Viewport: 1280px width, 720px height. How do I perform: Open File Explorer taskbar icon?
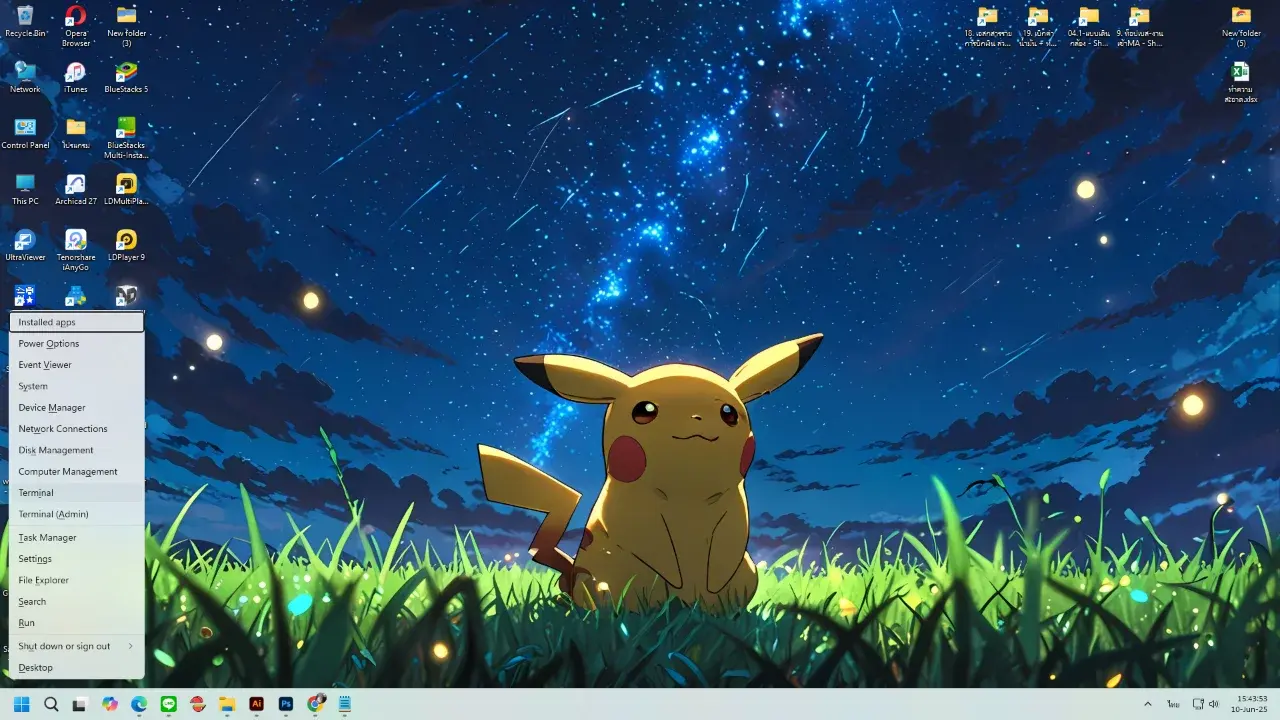pos(227,704)
